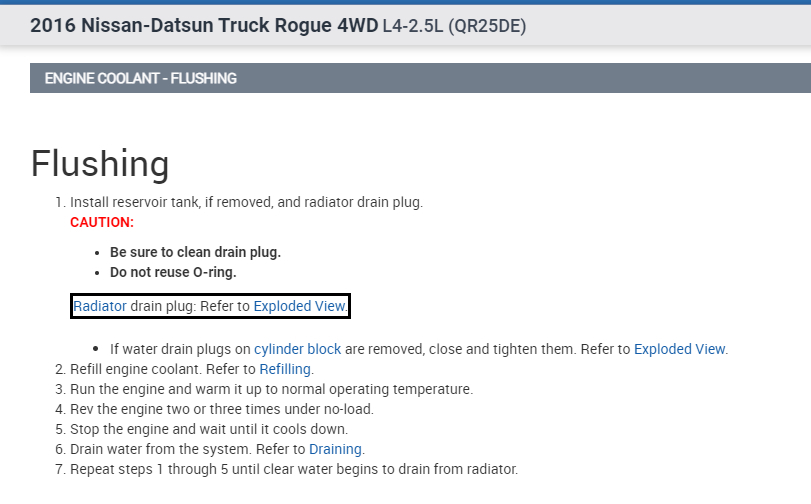811x504 pixels.
Task: Click the large Flushing heading
Action: click(100, 163)
